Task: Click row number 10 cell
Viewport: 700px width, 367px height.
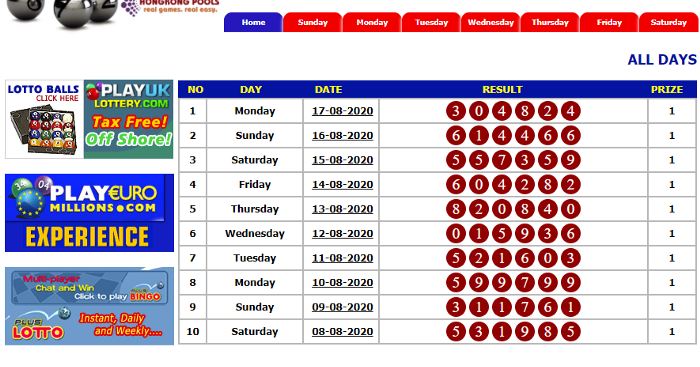Action: (x=193, y=332)
